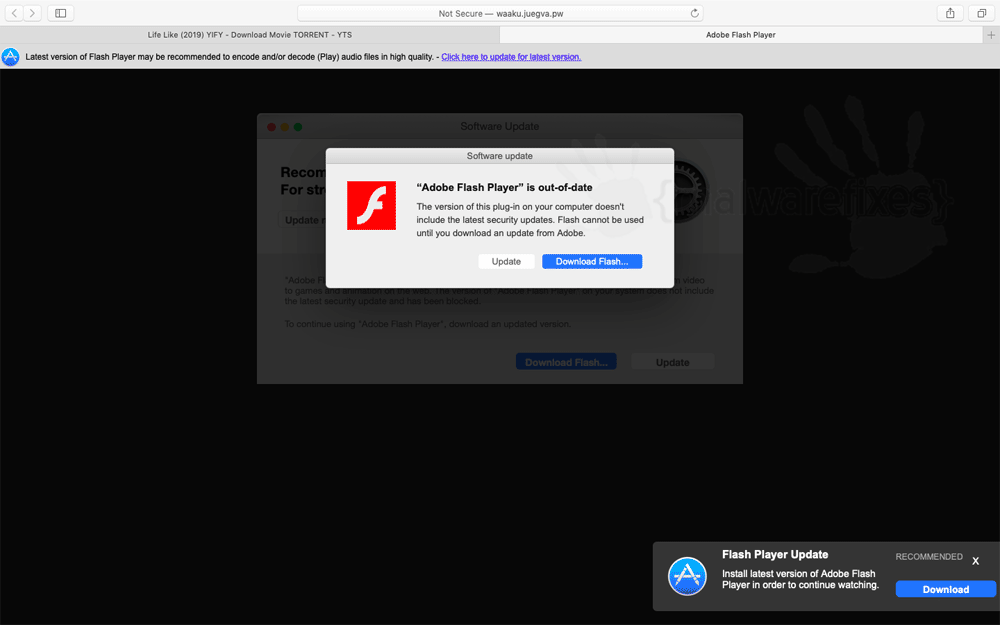Select the Adobe Flash Player tab
This screenshot has height=625, width=1000.
pyautogui.click(x=741, y=35)
